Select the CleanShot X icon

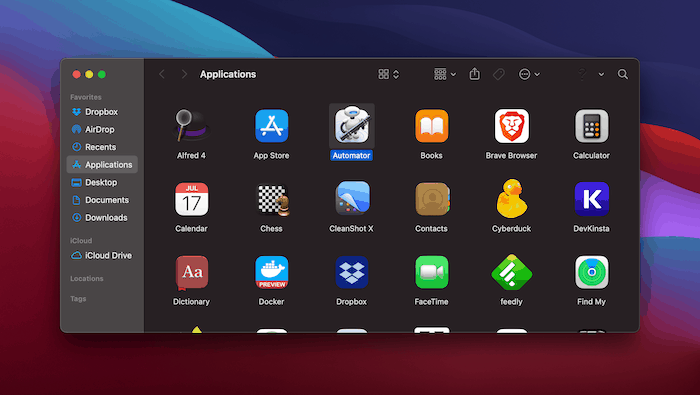[x=352, y=198]
